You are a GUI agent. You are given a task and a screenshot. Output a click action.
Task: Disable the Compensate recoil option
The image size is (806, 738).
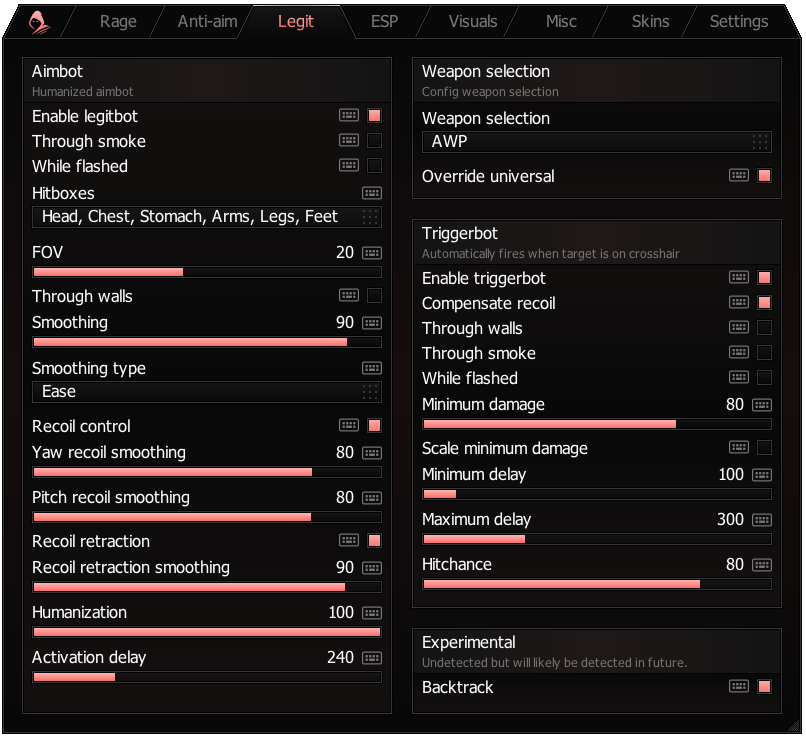pos(763,303)
